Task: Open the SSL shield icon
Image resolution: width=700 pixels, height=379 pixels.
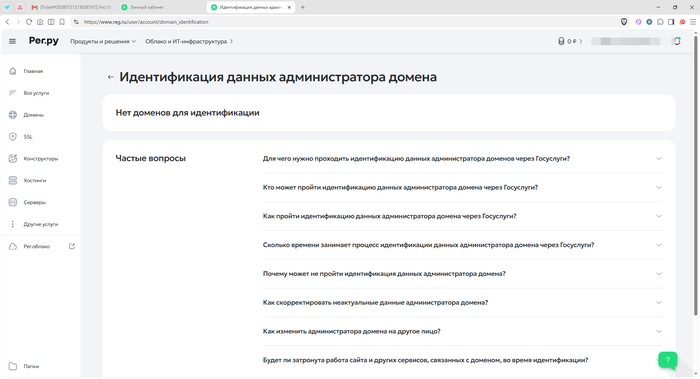Action: pos(12,137)
